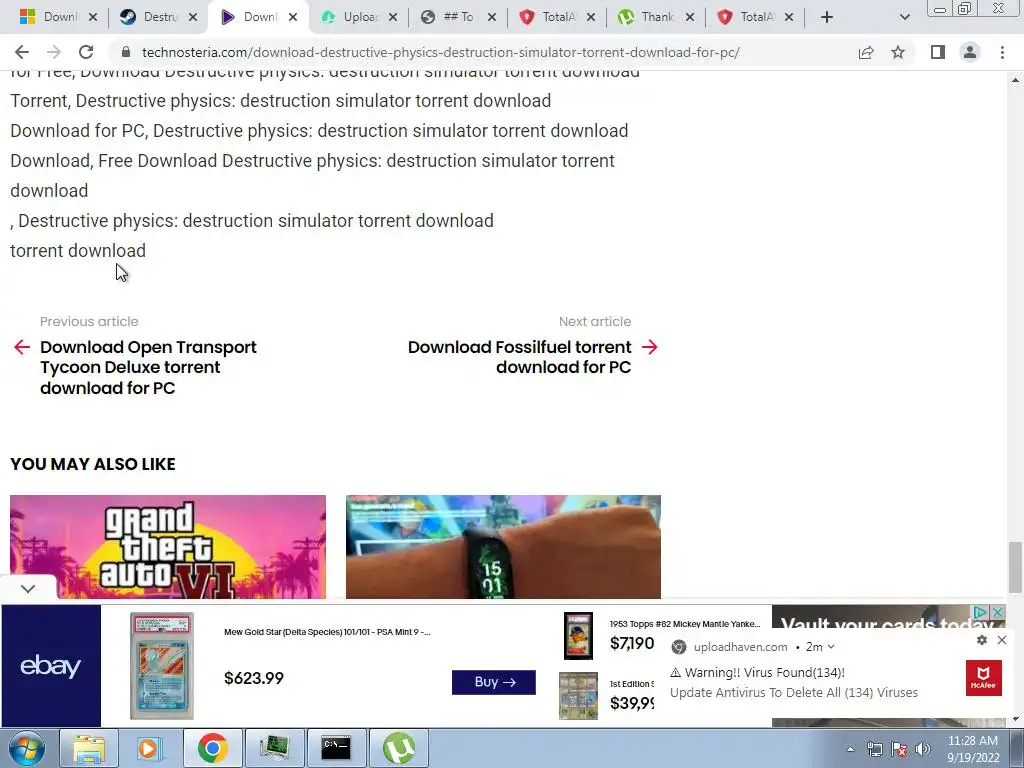Open the fitness band article thumbnail
The width and height of the screenshot is (1024, 768).
504,547
